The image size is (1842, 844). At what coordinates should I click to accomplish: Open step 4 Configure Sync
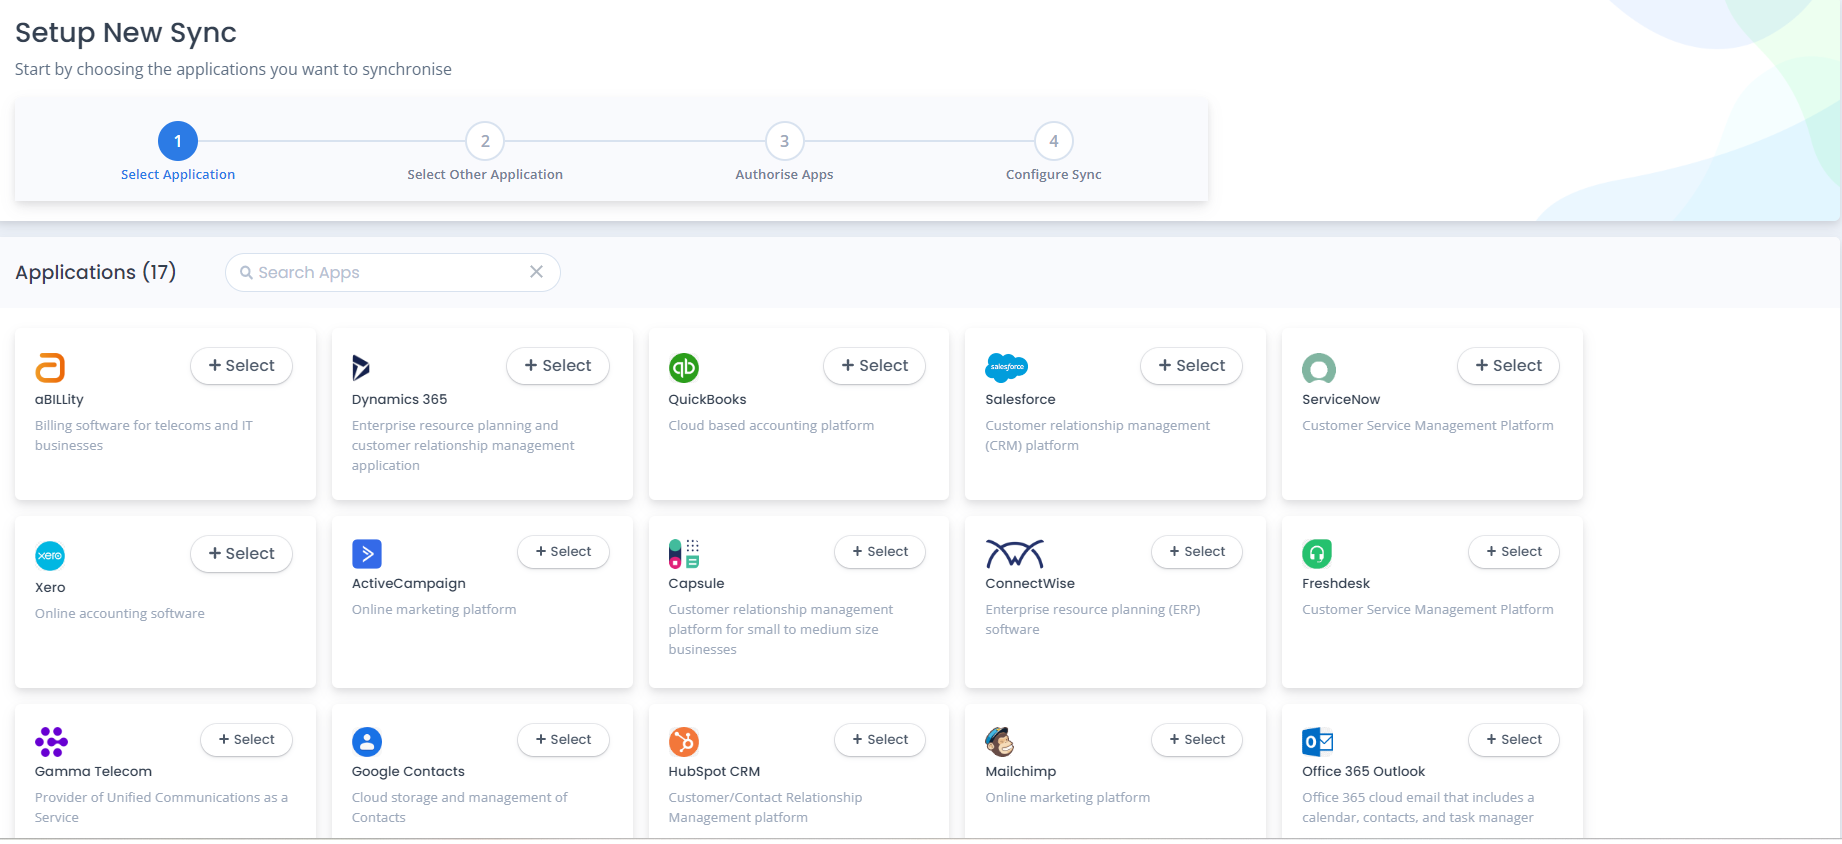coord(1053,141)
